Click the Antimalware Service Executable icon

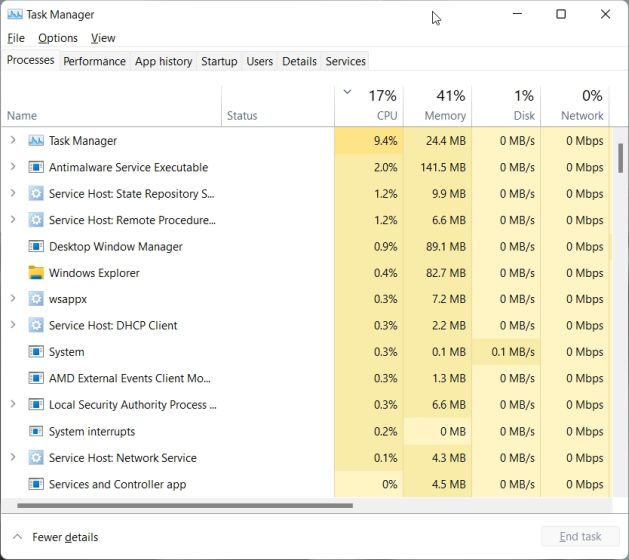click(x=36, y=167)
